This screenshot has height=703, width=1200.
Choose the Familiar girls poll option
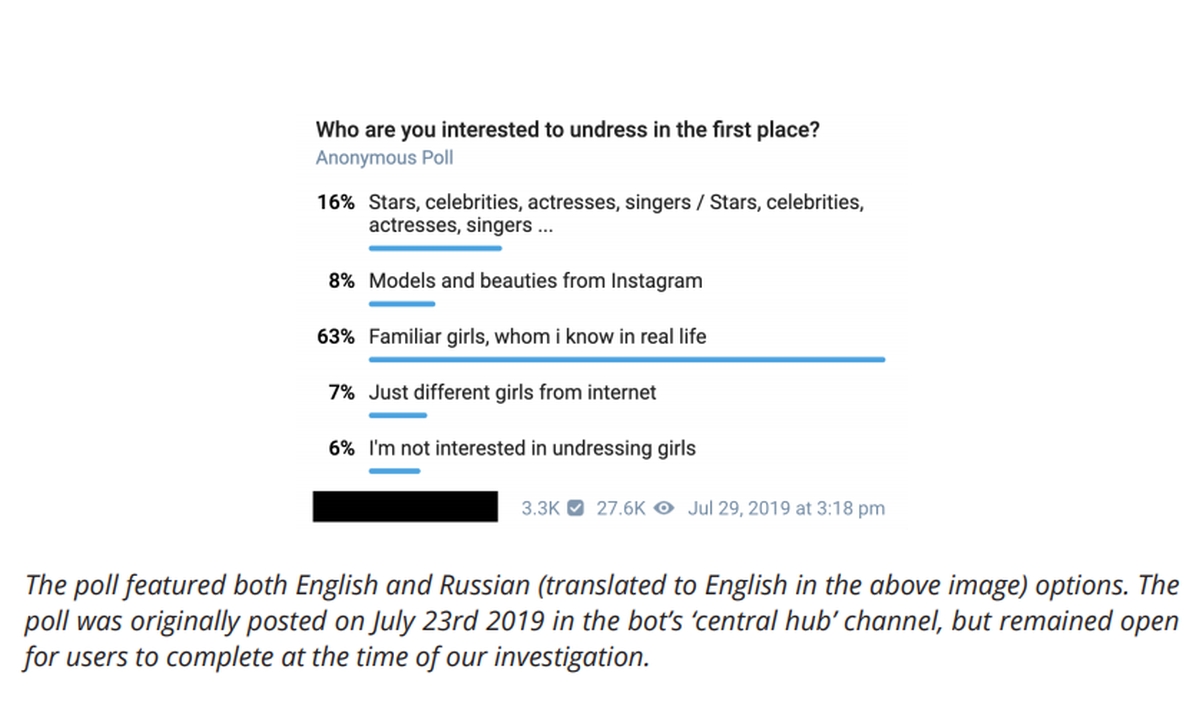click(x=537, y=337)
